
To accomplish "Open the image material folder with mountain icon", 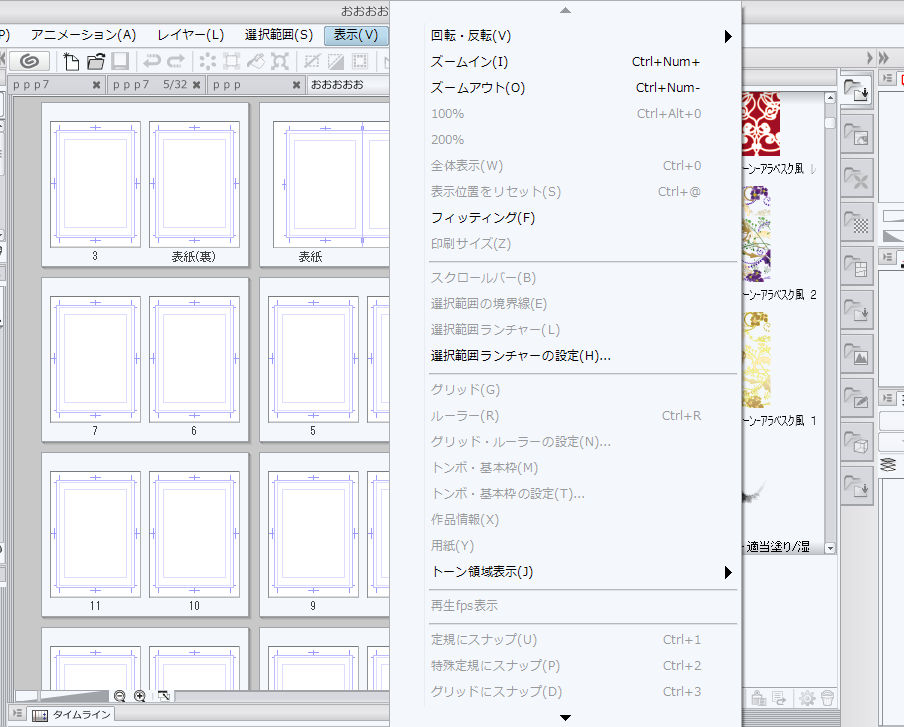I will (x=855, y=354).
